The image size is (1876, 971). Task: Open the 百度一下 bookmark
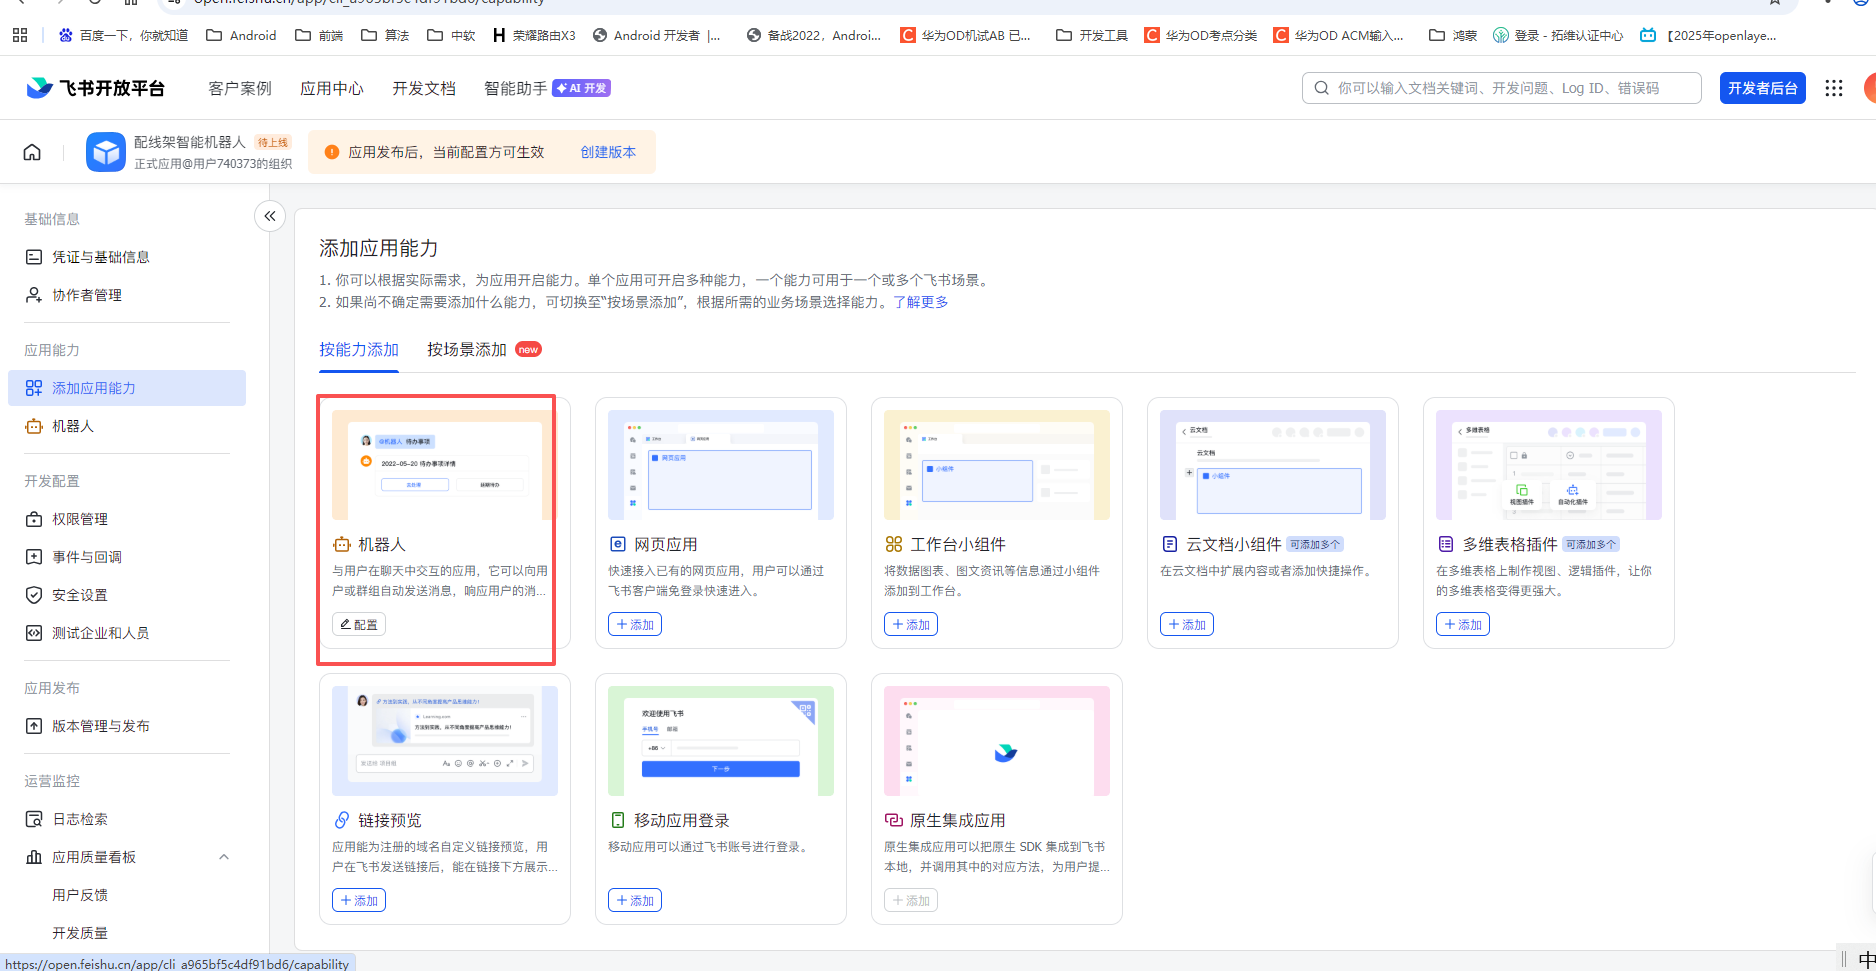click(x=123, y=35)
